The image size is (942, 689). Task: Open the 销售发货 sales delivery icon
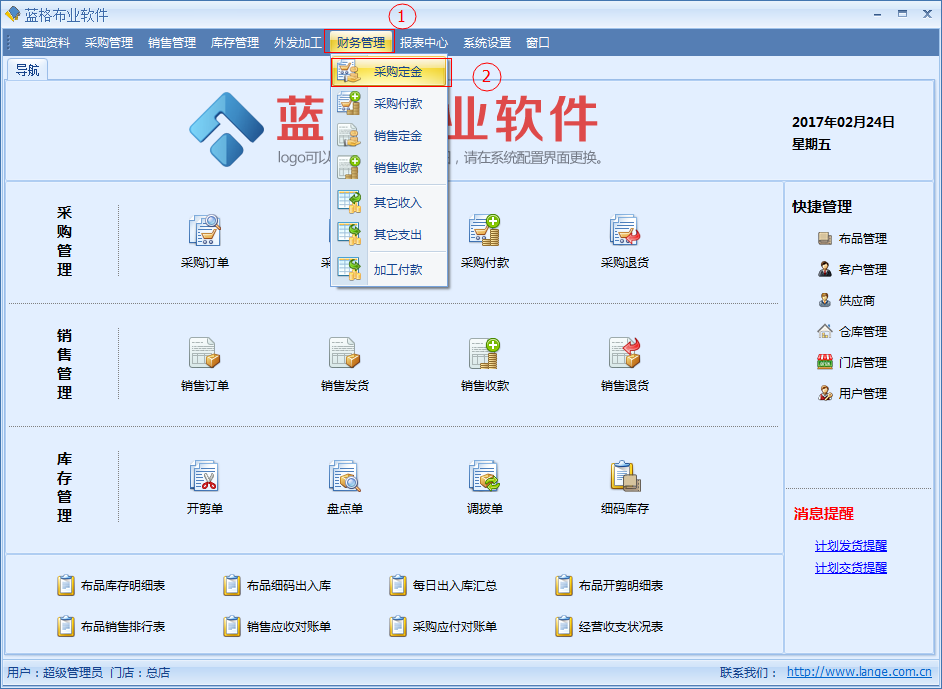click(x=345, y=354)
